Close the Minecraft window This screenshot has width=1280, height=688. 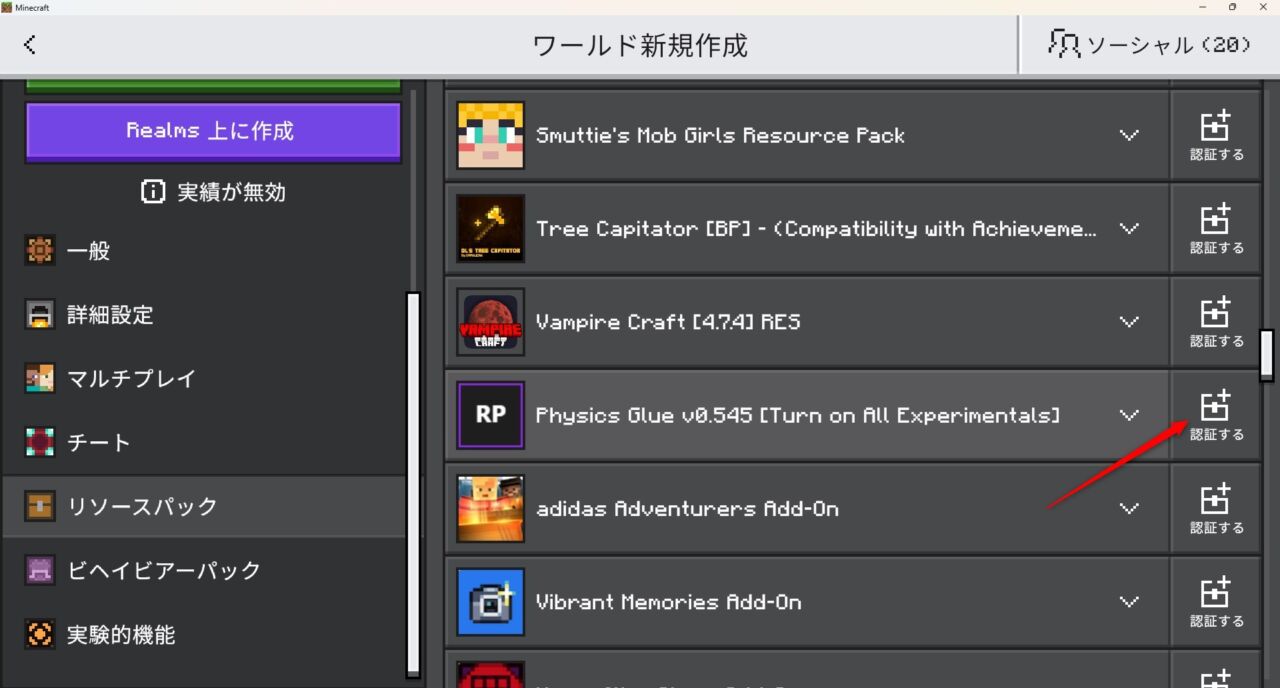click(1264, 7)
